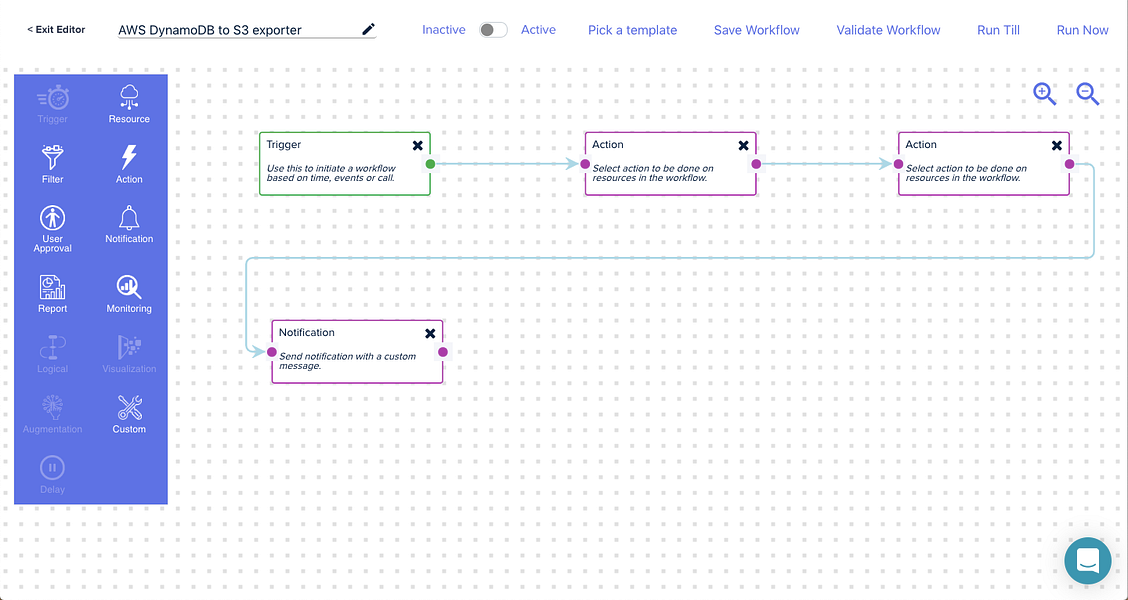Open Pick a template
Image resolution: width=1128 pixels, height=600 pixels.
(x=632, y=30)
